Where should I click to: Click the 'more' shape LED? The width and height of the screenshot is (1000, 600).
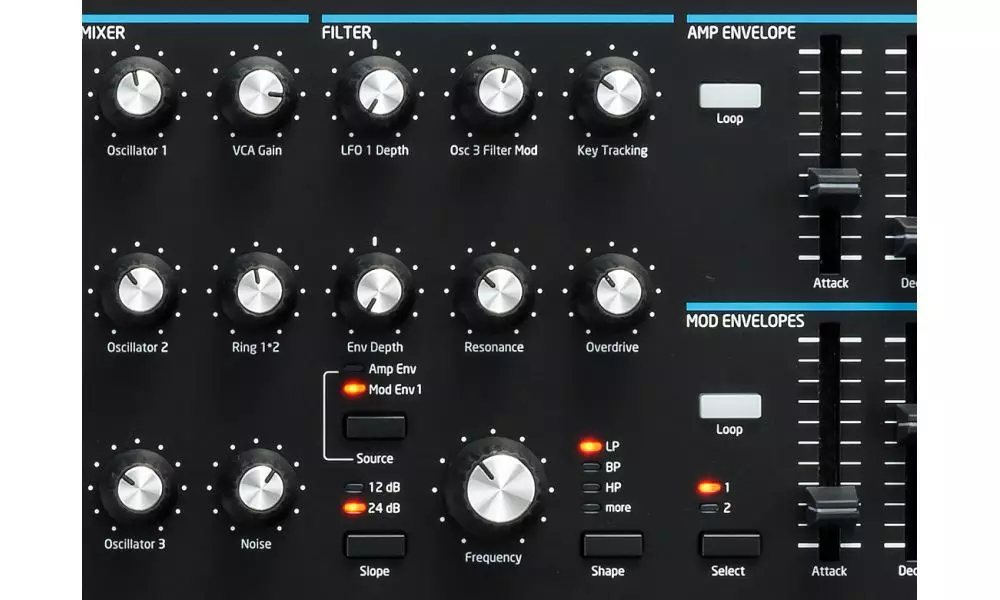point(592,508)
